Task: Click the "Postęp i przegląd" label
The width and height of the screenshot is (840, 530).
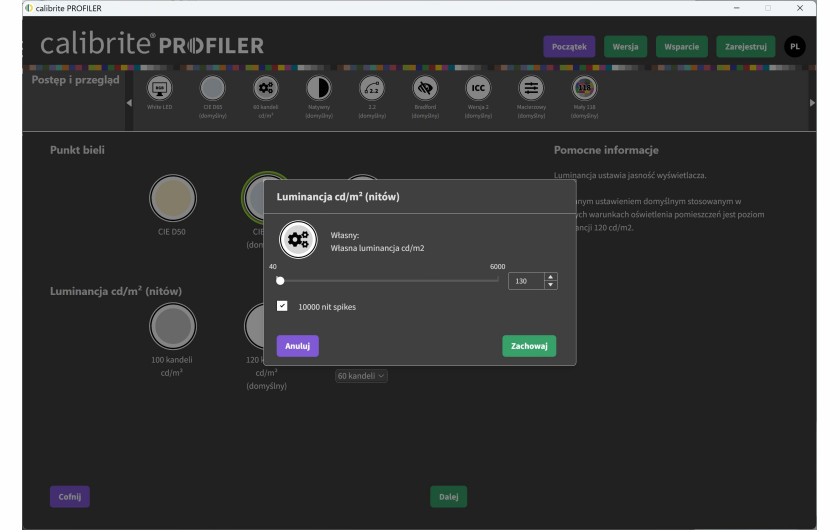Action: point(76,80)
